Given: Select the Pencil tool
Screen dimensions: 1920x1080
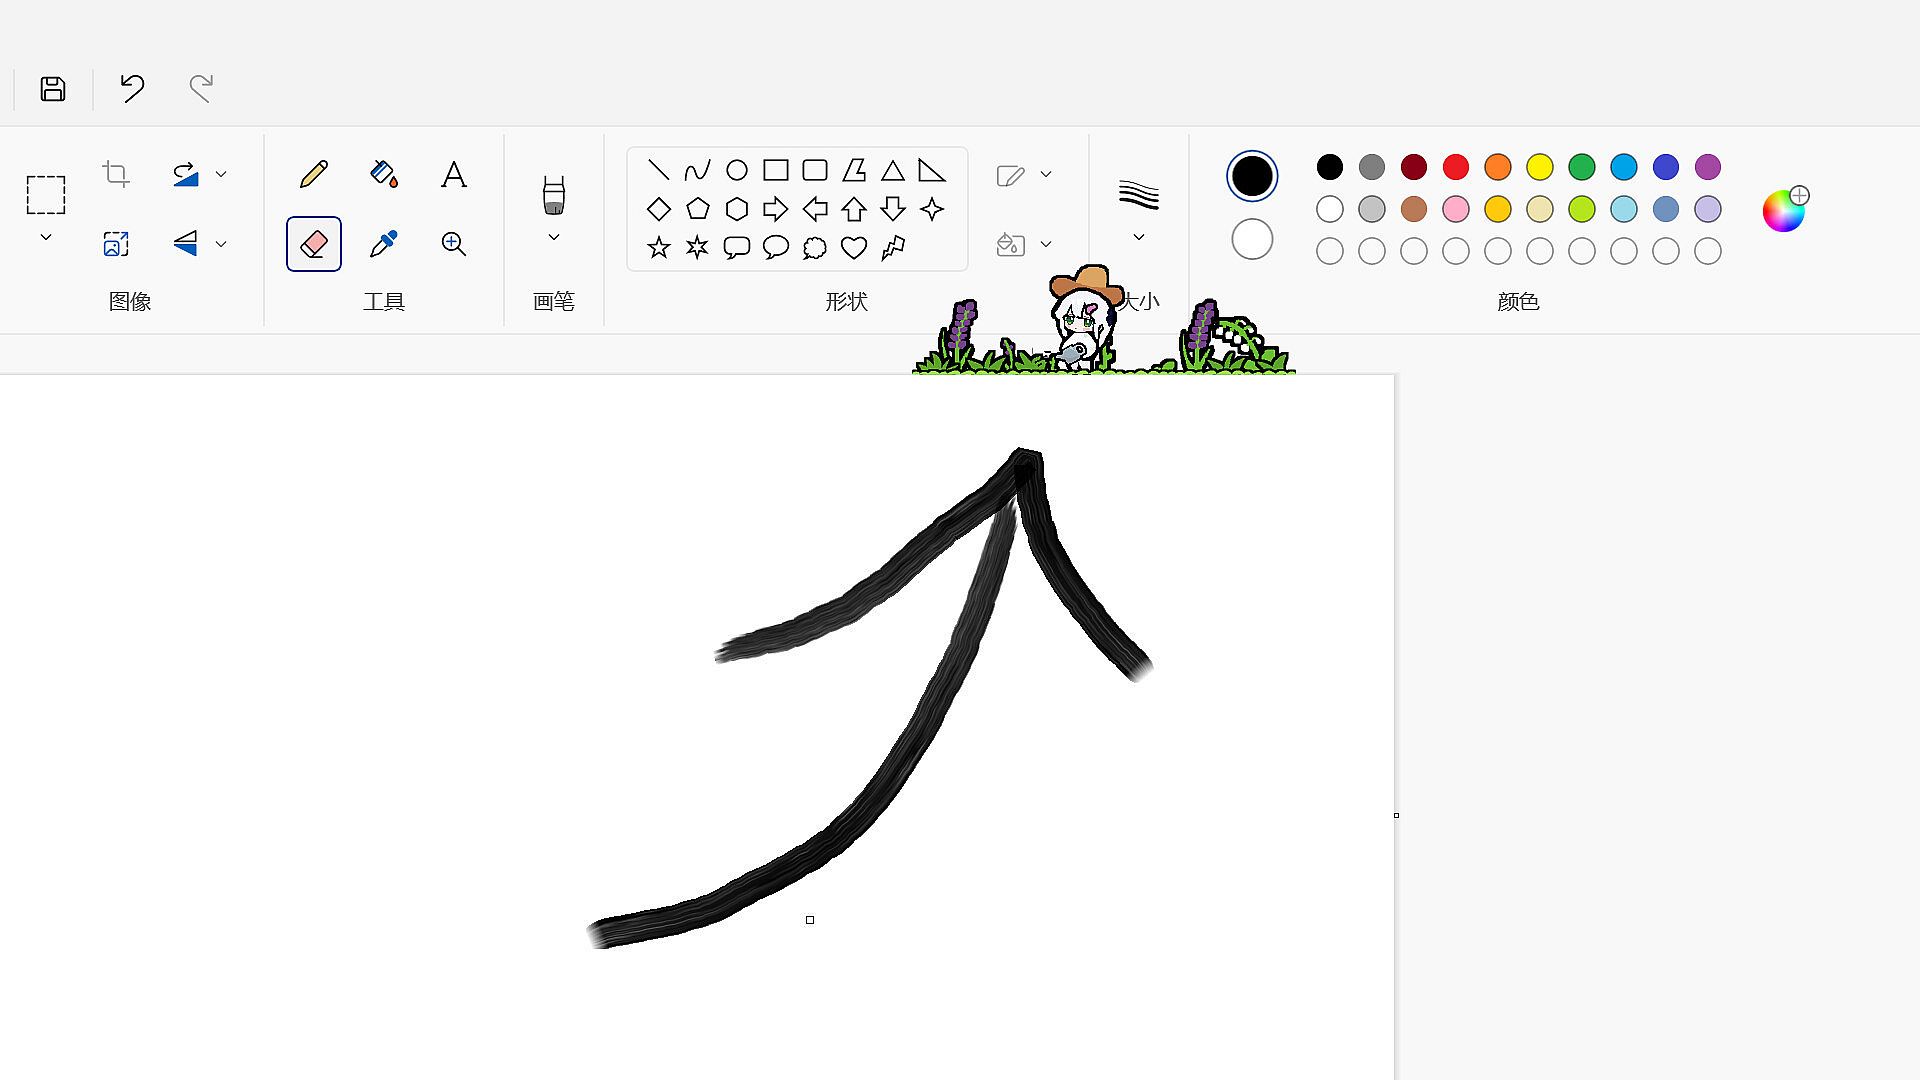Looking at the screenshot, I should click(313, 174).
